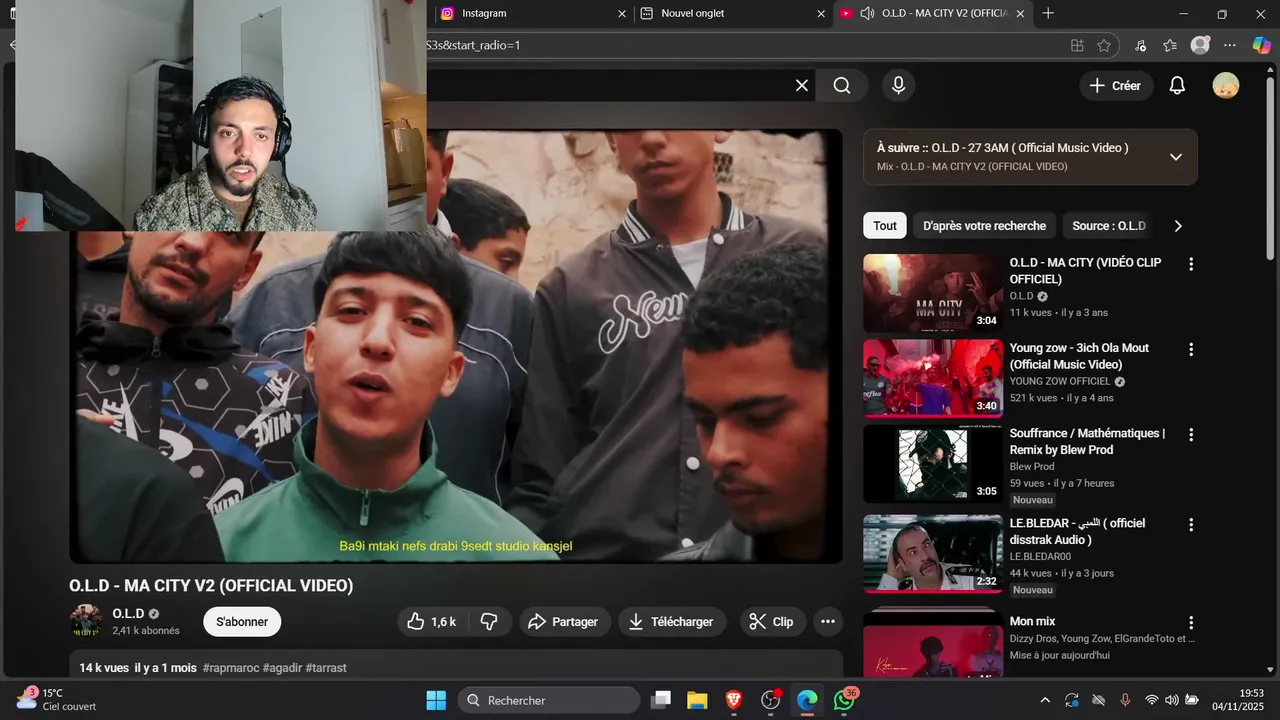This screenshot has height=720, width=1280.
Task: Click the YouTube search magnifier button
Action: click(x=842, y=86)
